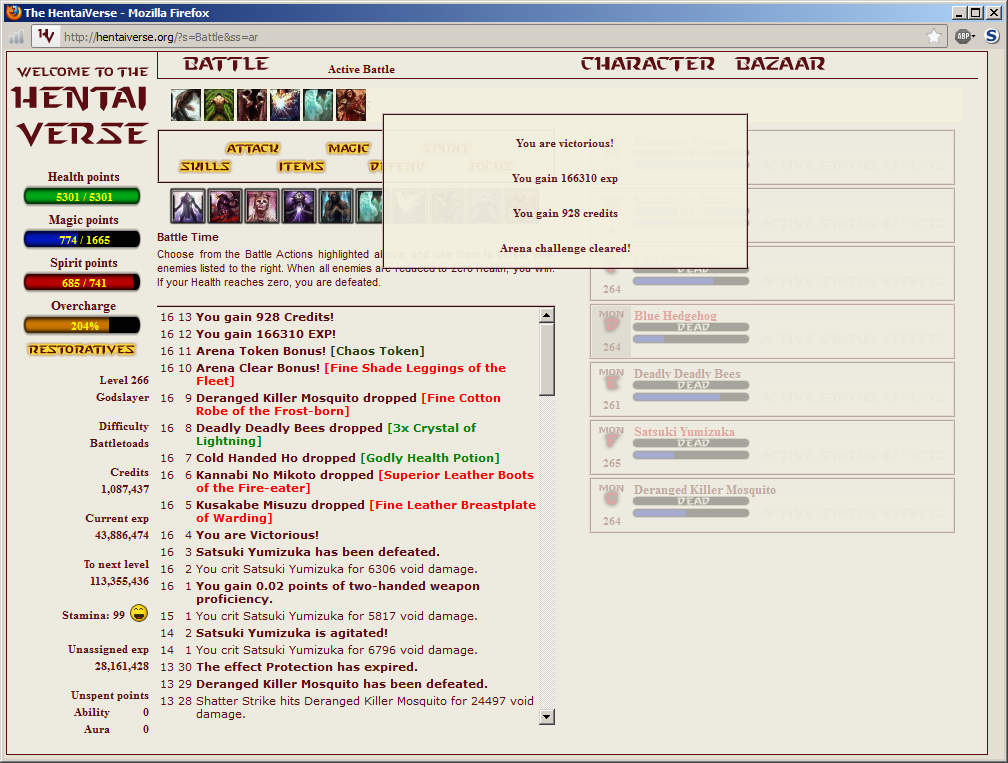Click the green leafy figure status effect icon
This screenshot has height=763, width=1008.
tap(219, 105)
